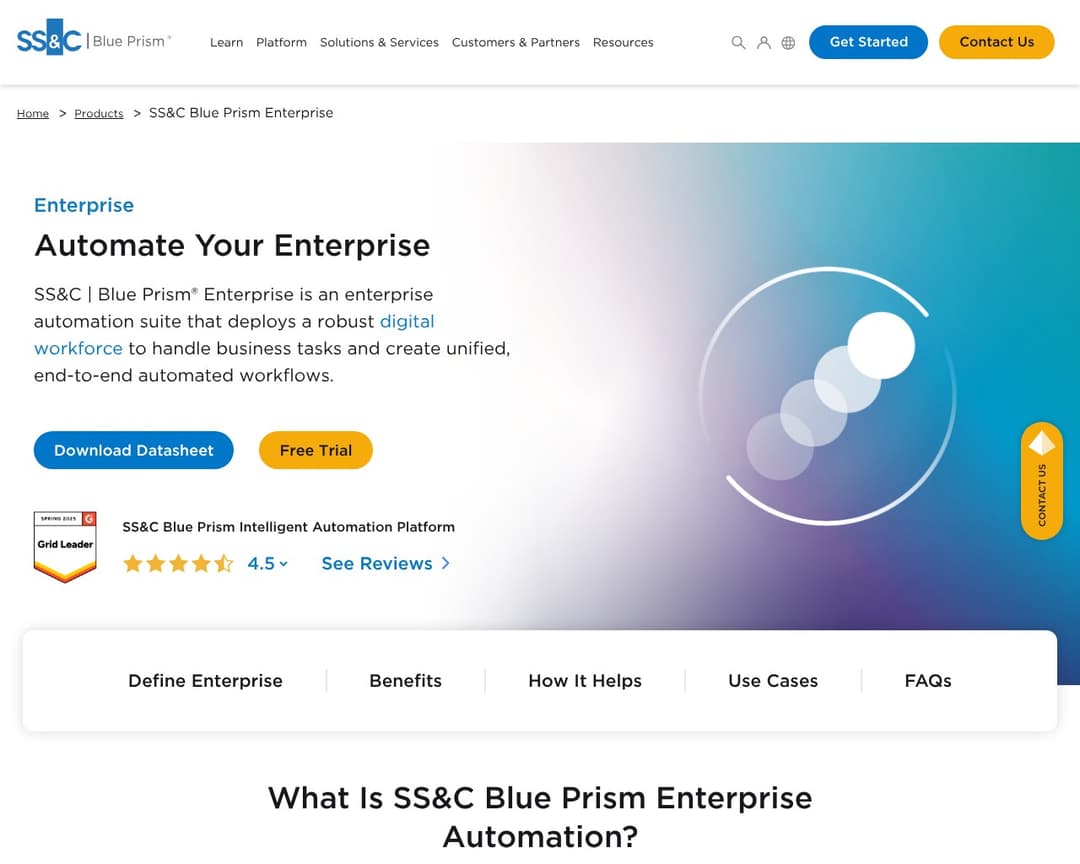
Task: Click the Get Started button
Action: tap(868, 42)
